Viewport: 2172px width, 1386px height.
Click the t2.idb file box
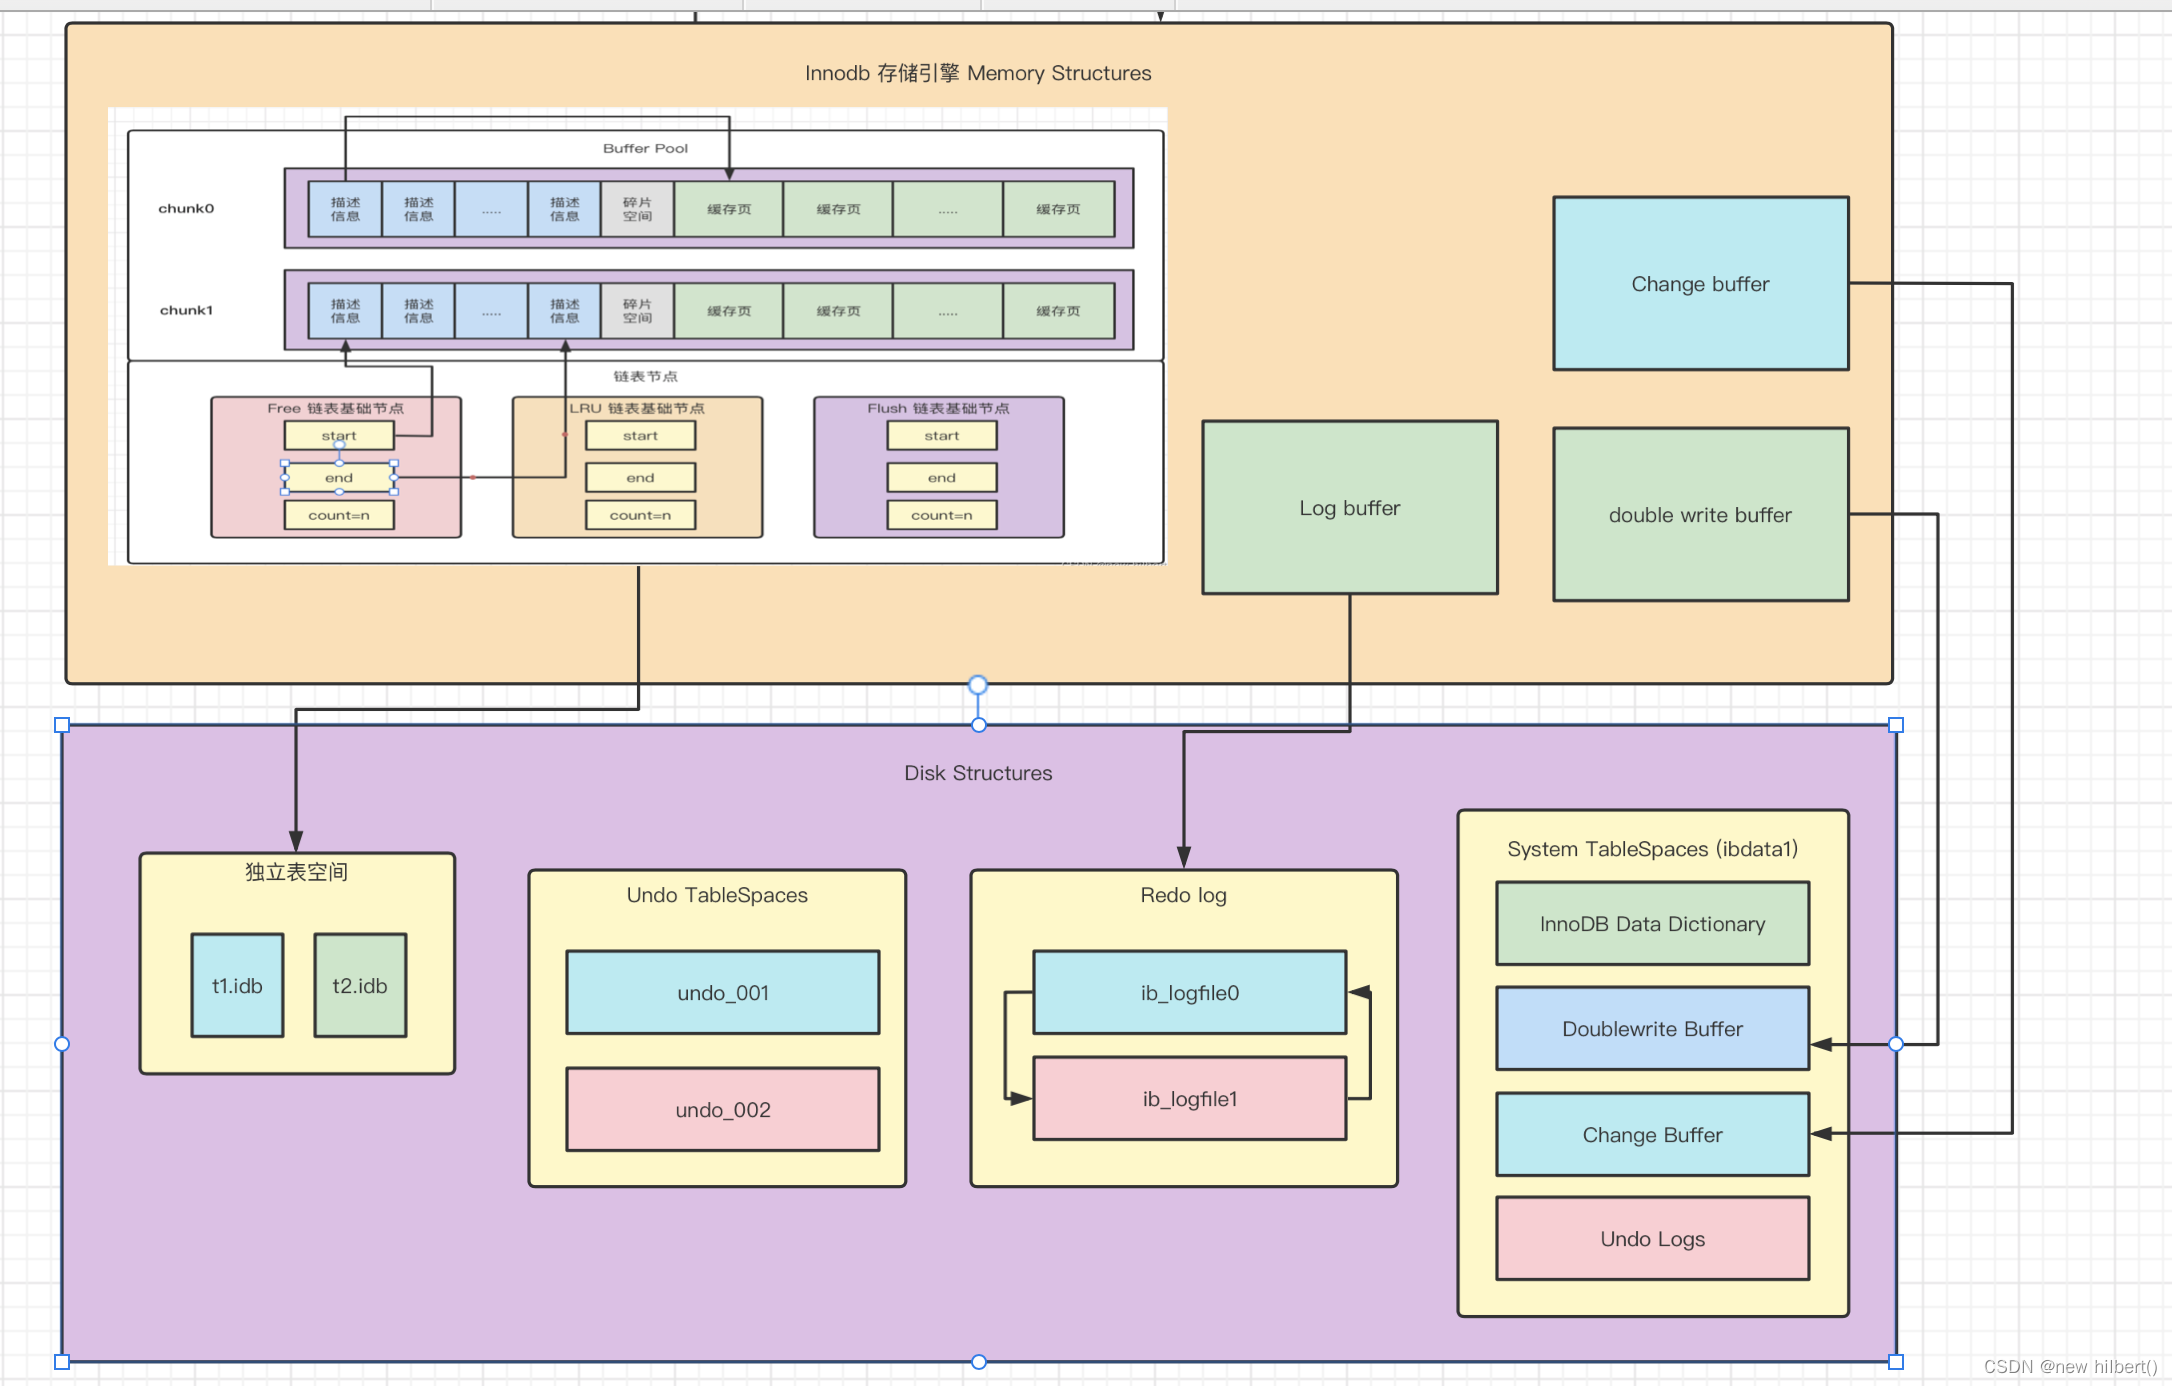360,986
